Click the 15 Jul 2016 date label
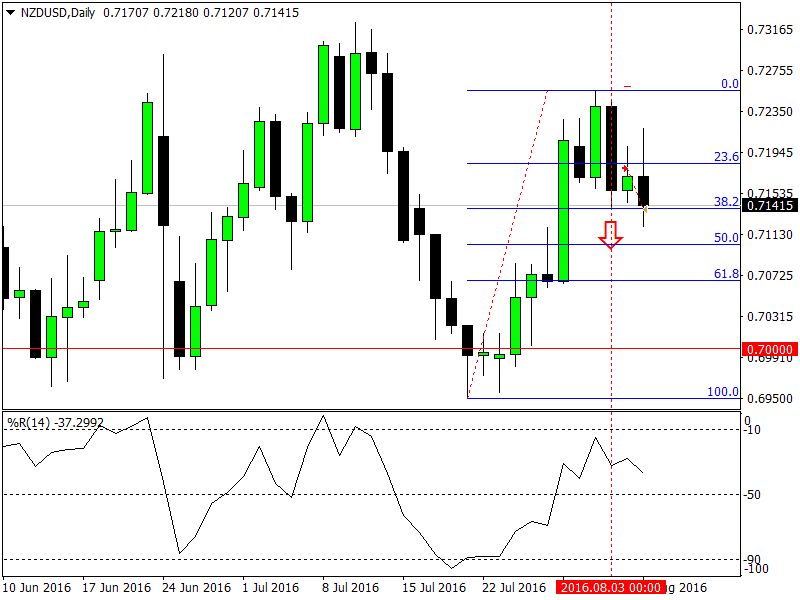This screenshot has height=600, width=800. click(434, 588)
